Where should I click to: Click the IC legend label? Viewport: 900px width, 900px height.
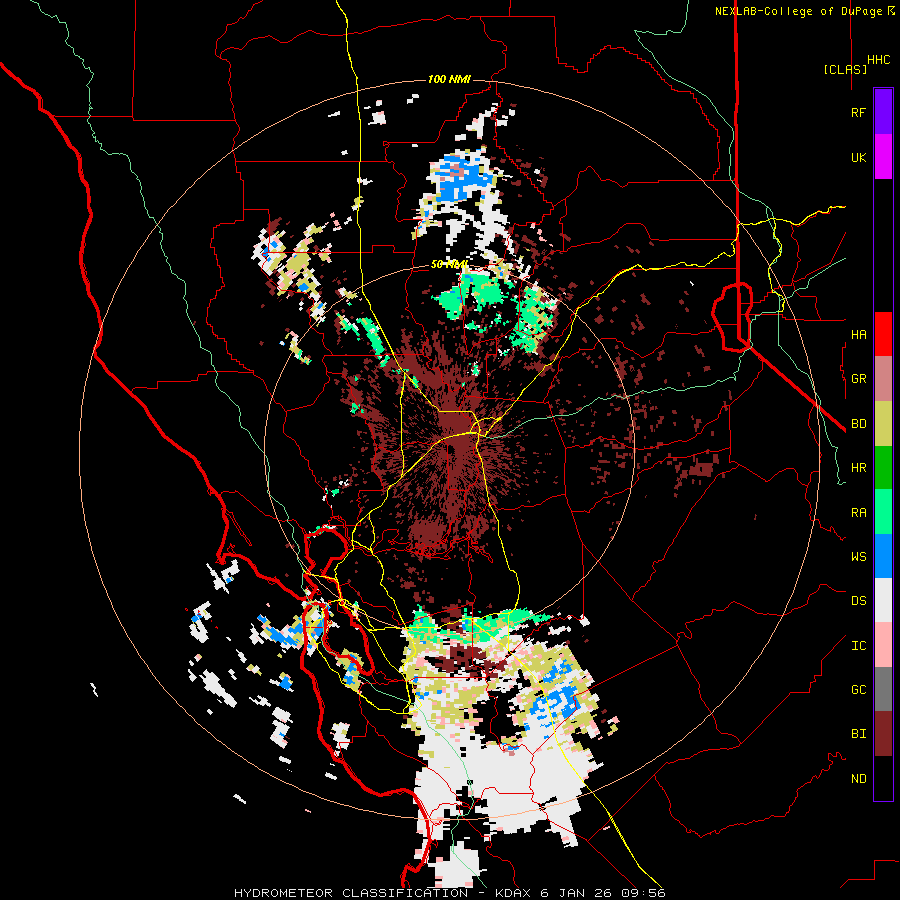pos(858,645)
